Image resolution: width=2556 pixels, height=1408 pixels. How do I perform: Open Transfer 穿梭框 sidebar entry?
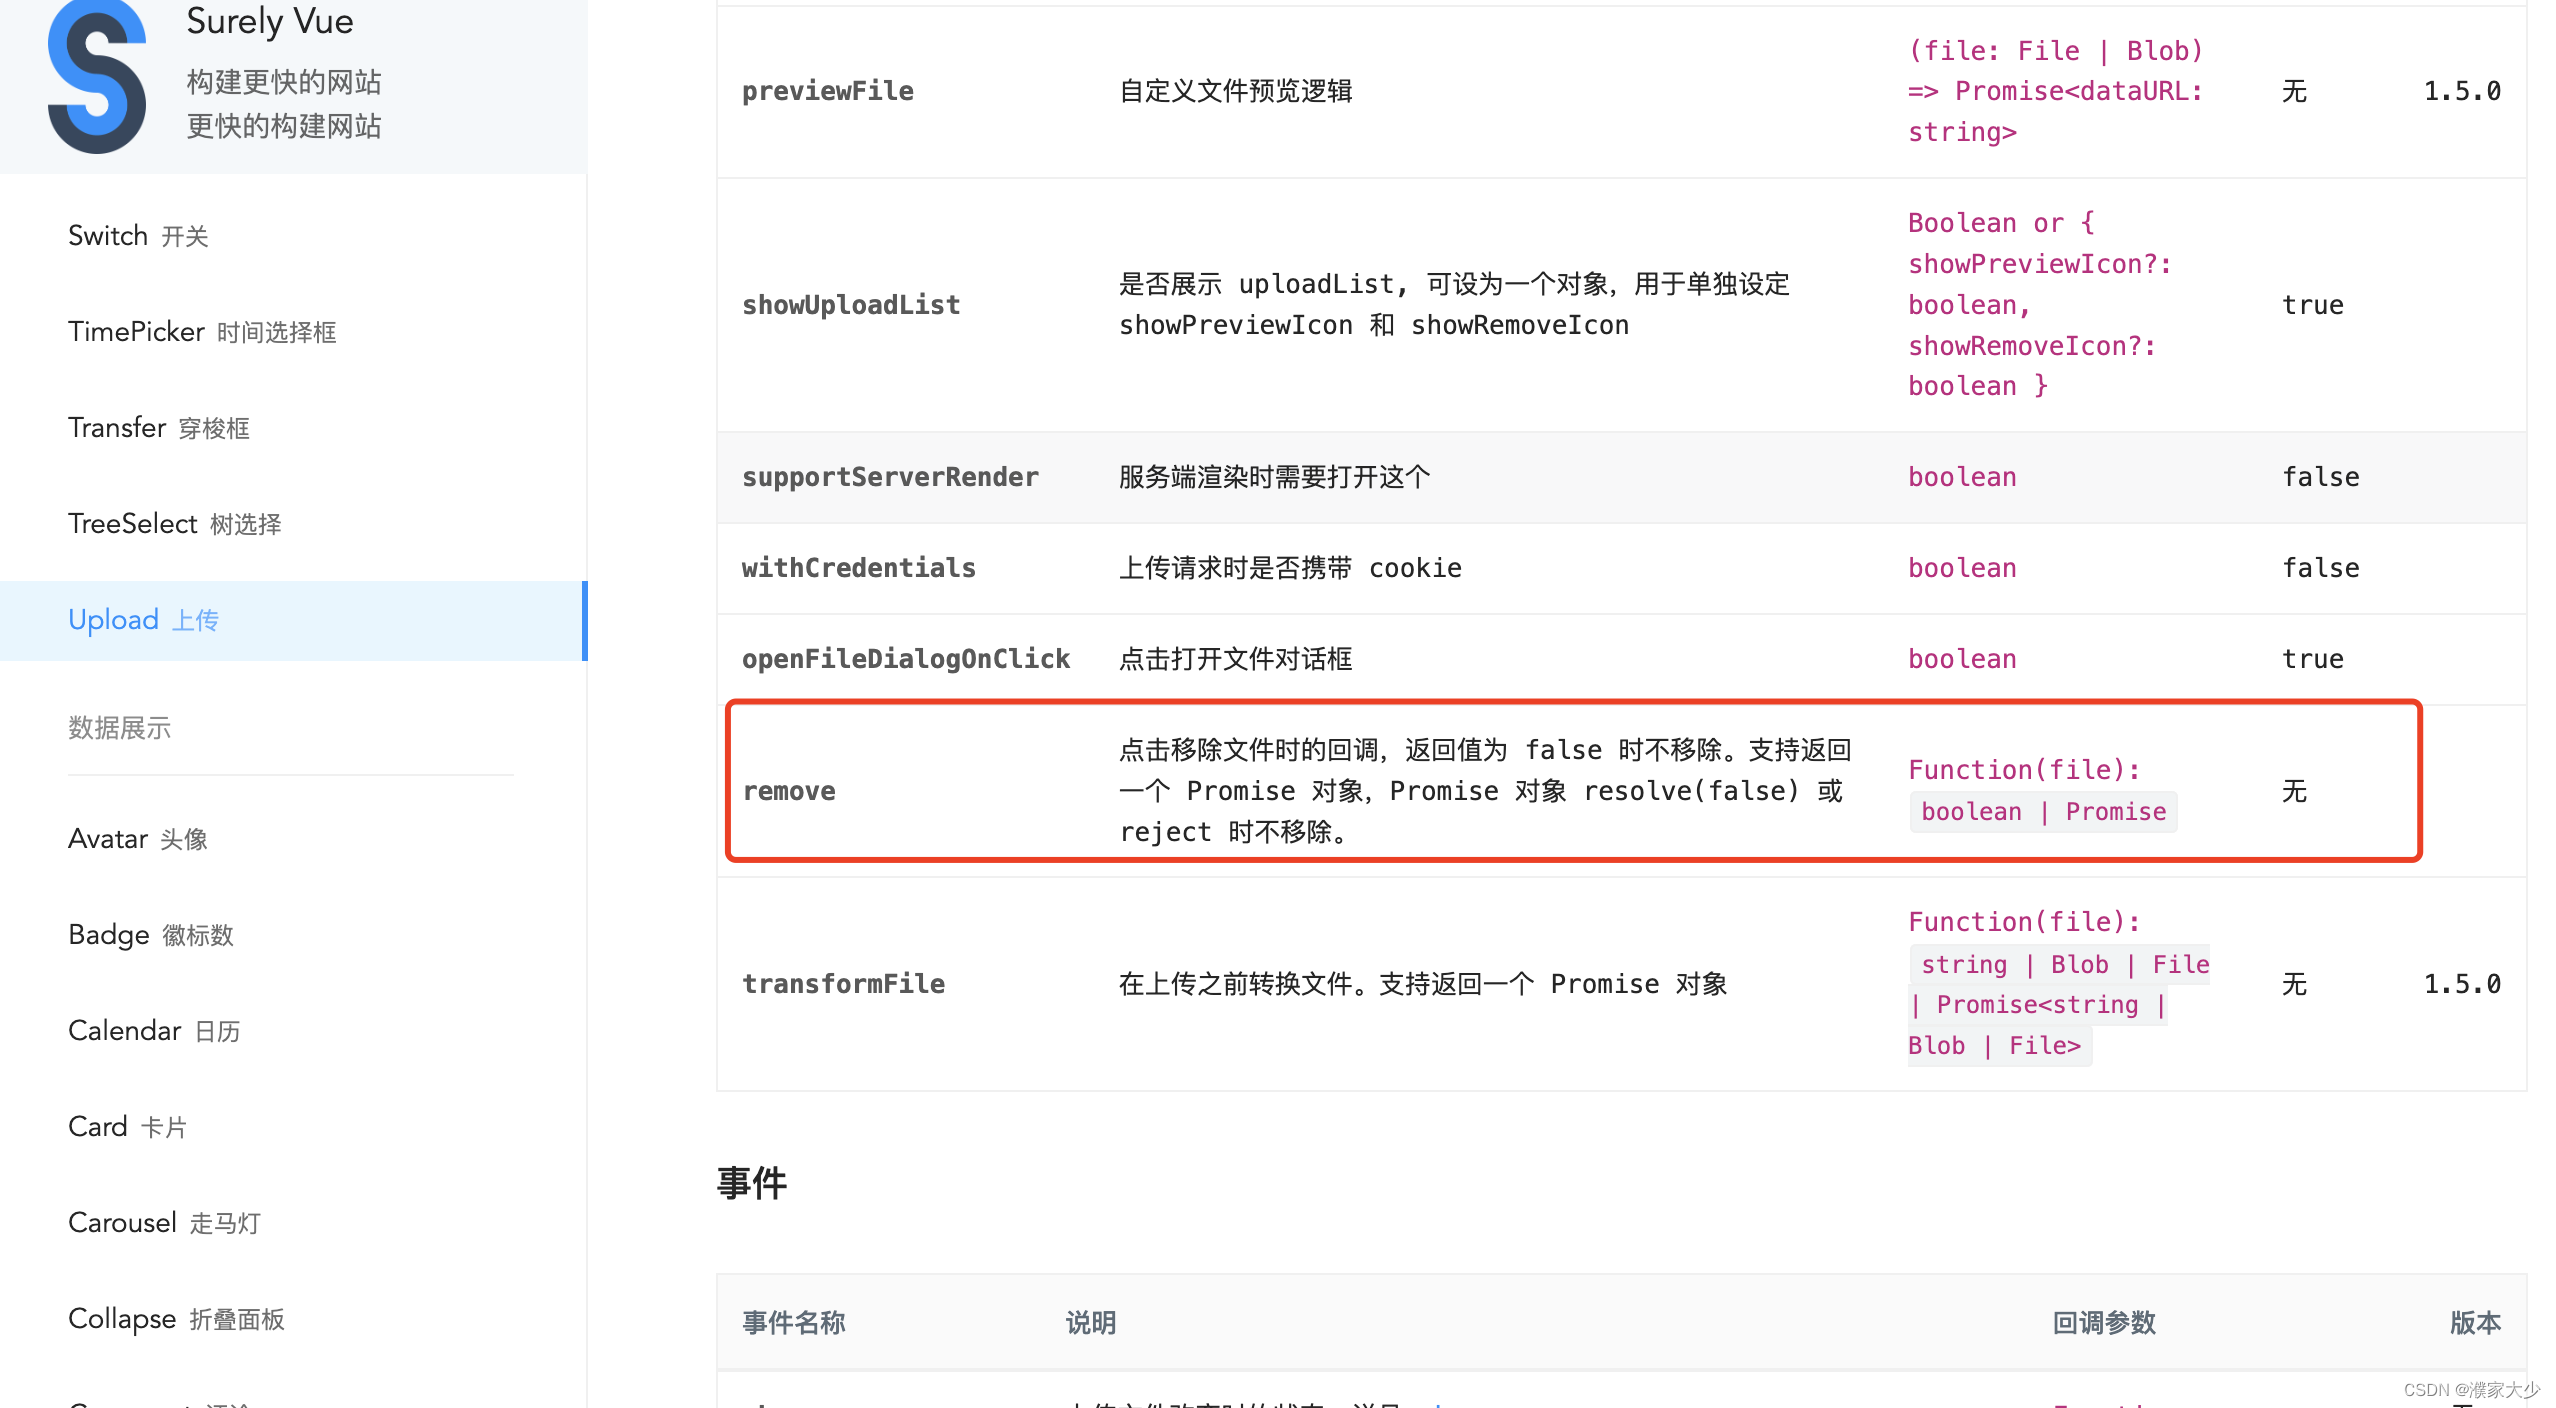[158, 428]
